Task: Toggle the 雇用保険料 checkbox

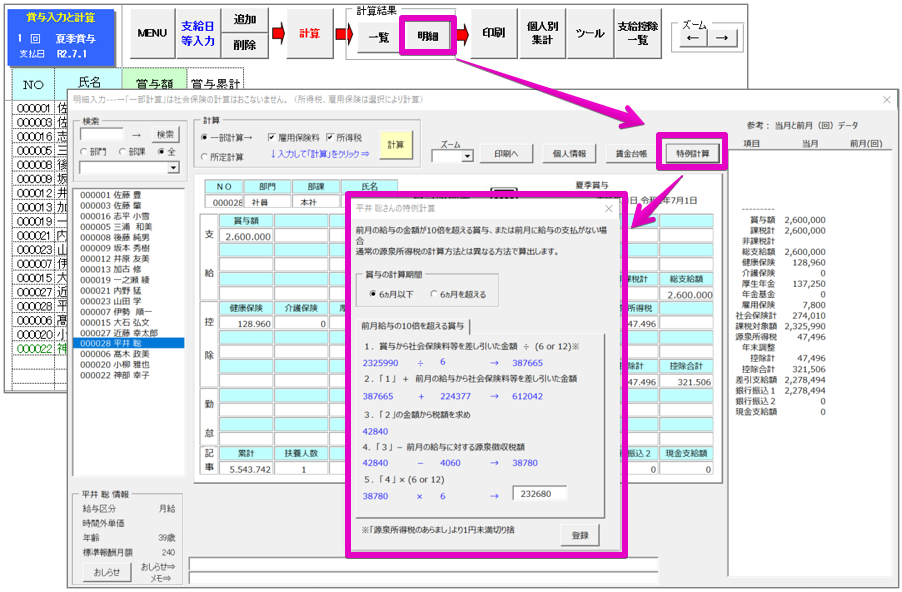Action: pos(294,138)
